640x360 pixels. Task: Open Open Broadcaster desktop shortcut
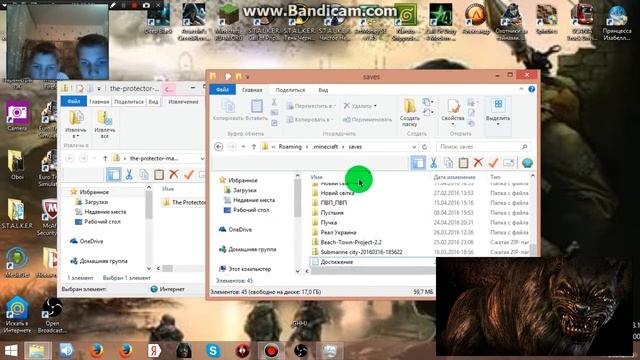[52, 315]
